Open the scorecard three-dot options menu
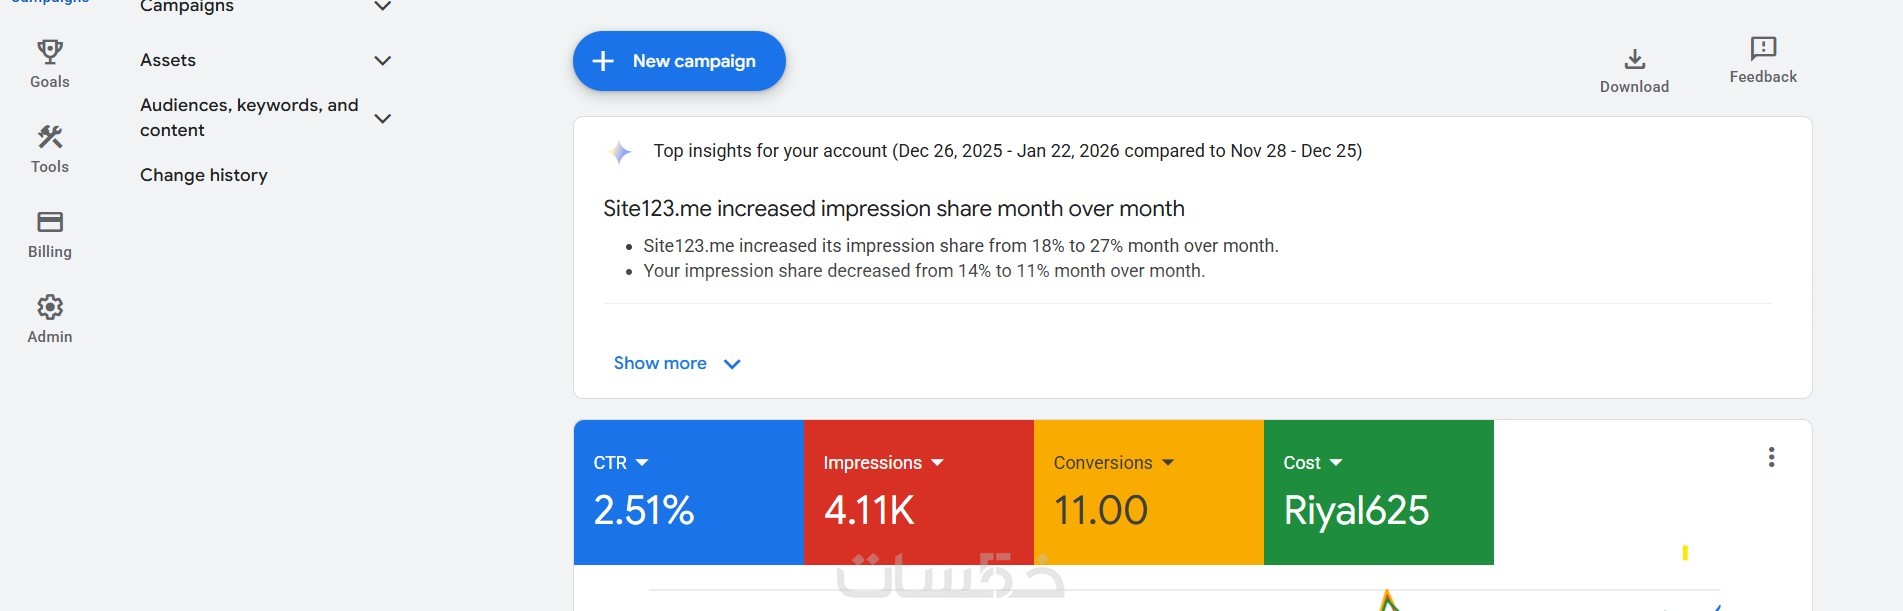Viewport: 1903px width, 611px height. [x=1771, y=457]
